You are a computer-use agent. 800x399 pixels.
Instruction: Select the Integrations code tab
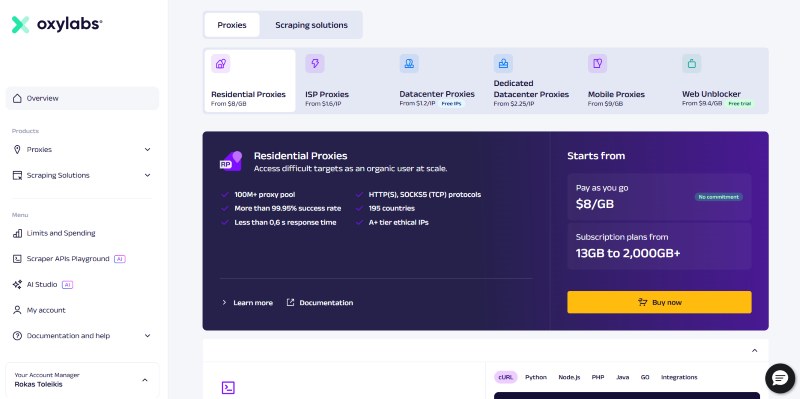pyautogui.click(x=679, y=377)
